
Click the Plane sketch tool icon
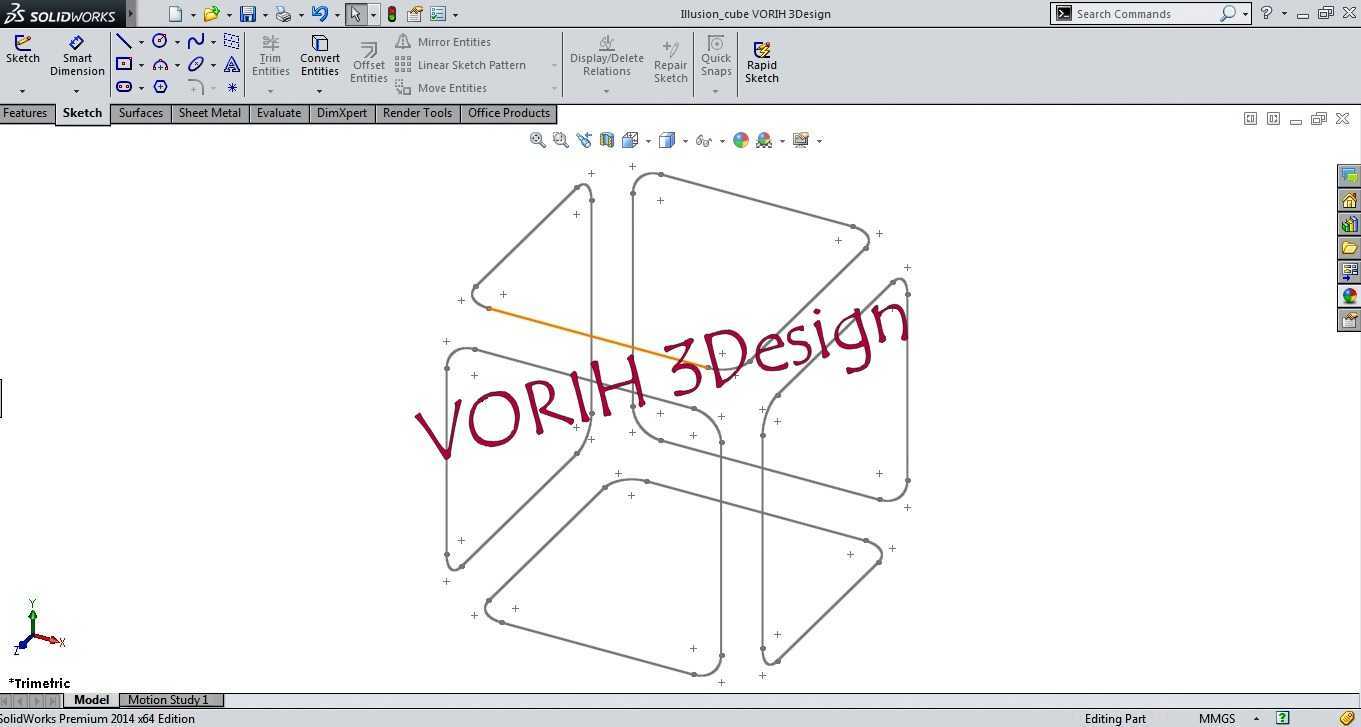coord(232,41)
